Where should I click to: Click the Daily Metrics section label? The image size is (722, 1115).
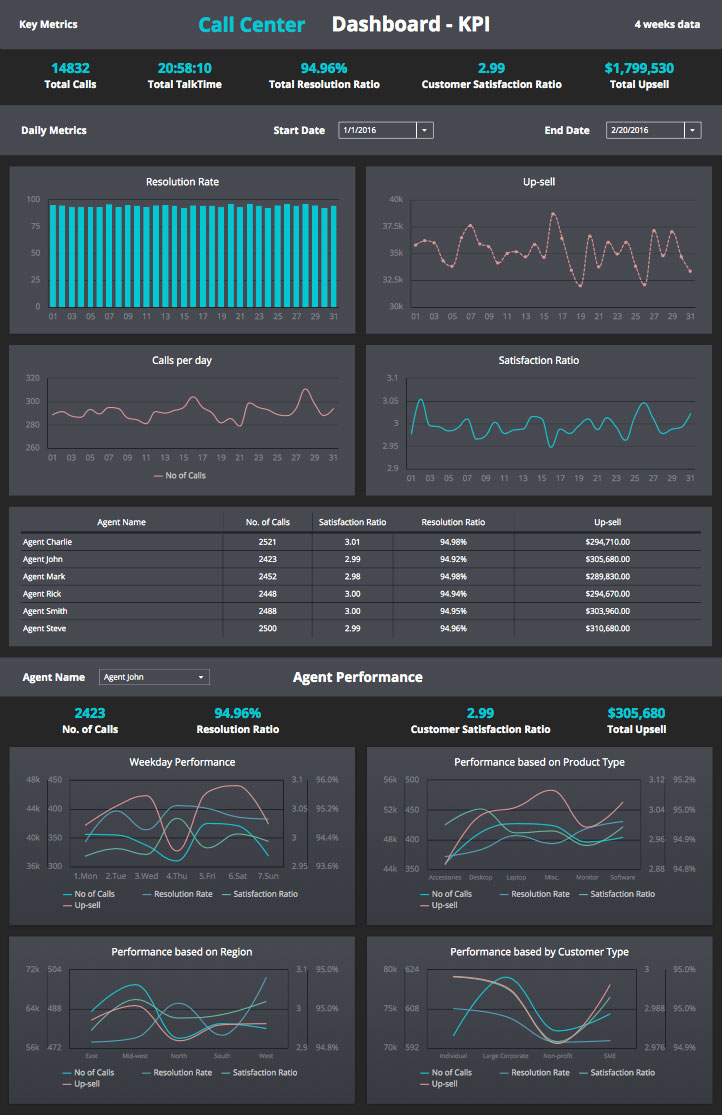point(54,130)
